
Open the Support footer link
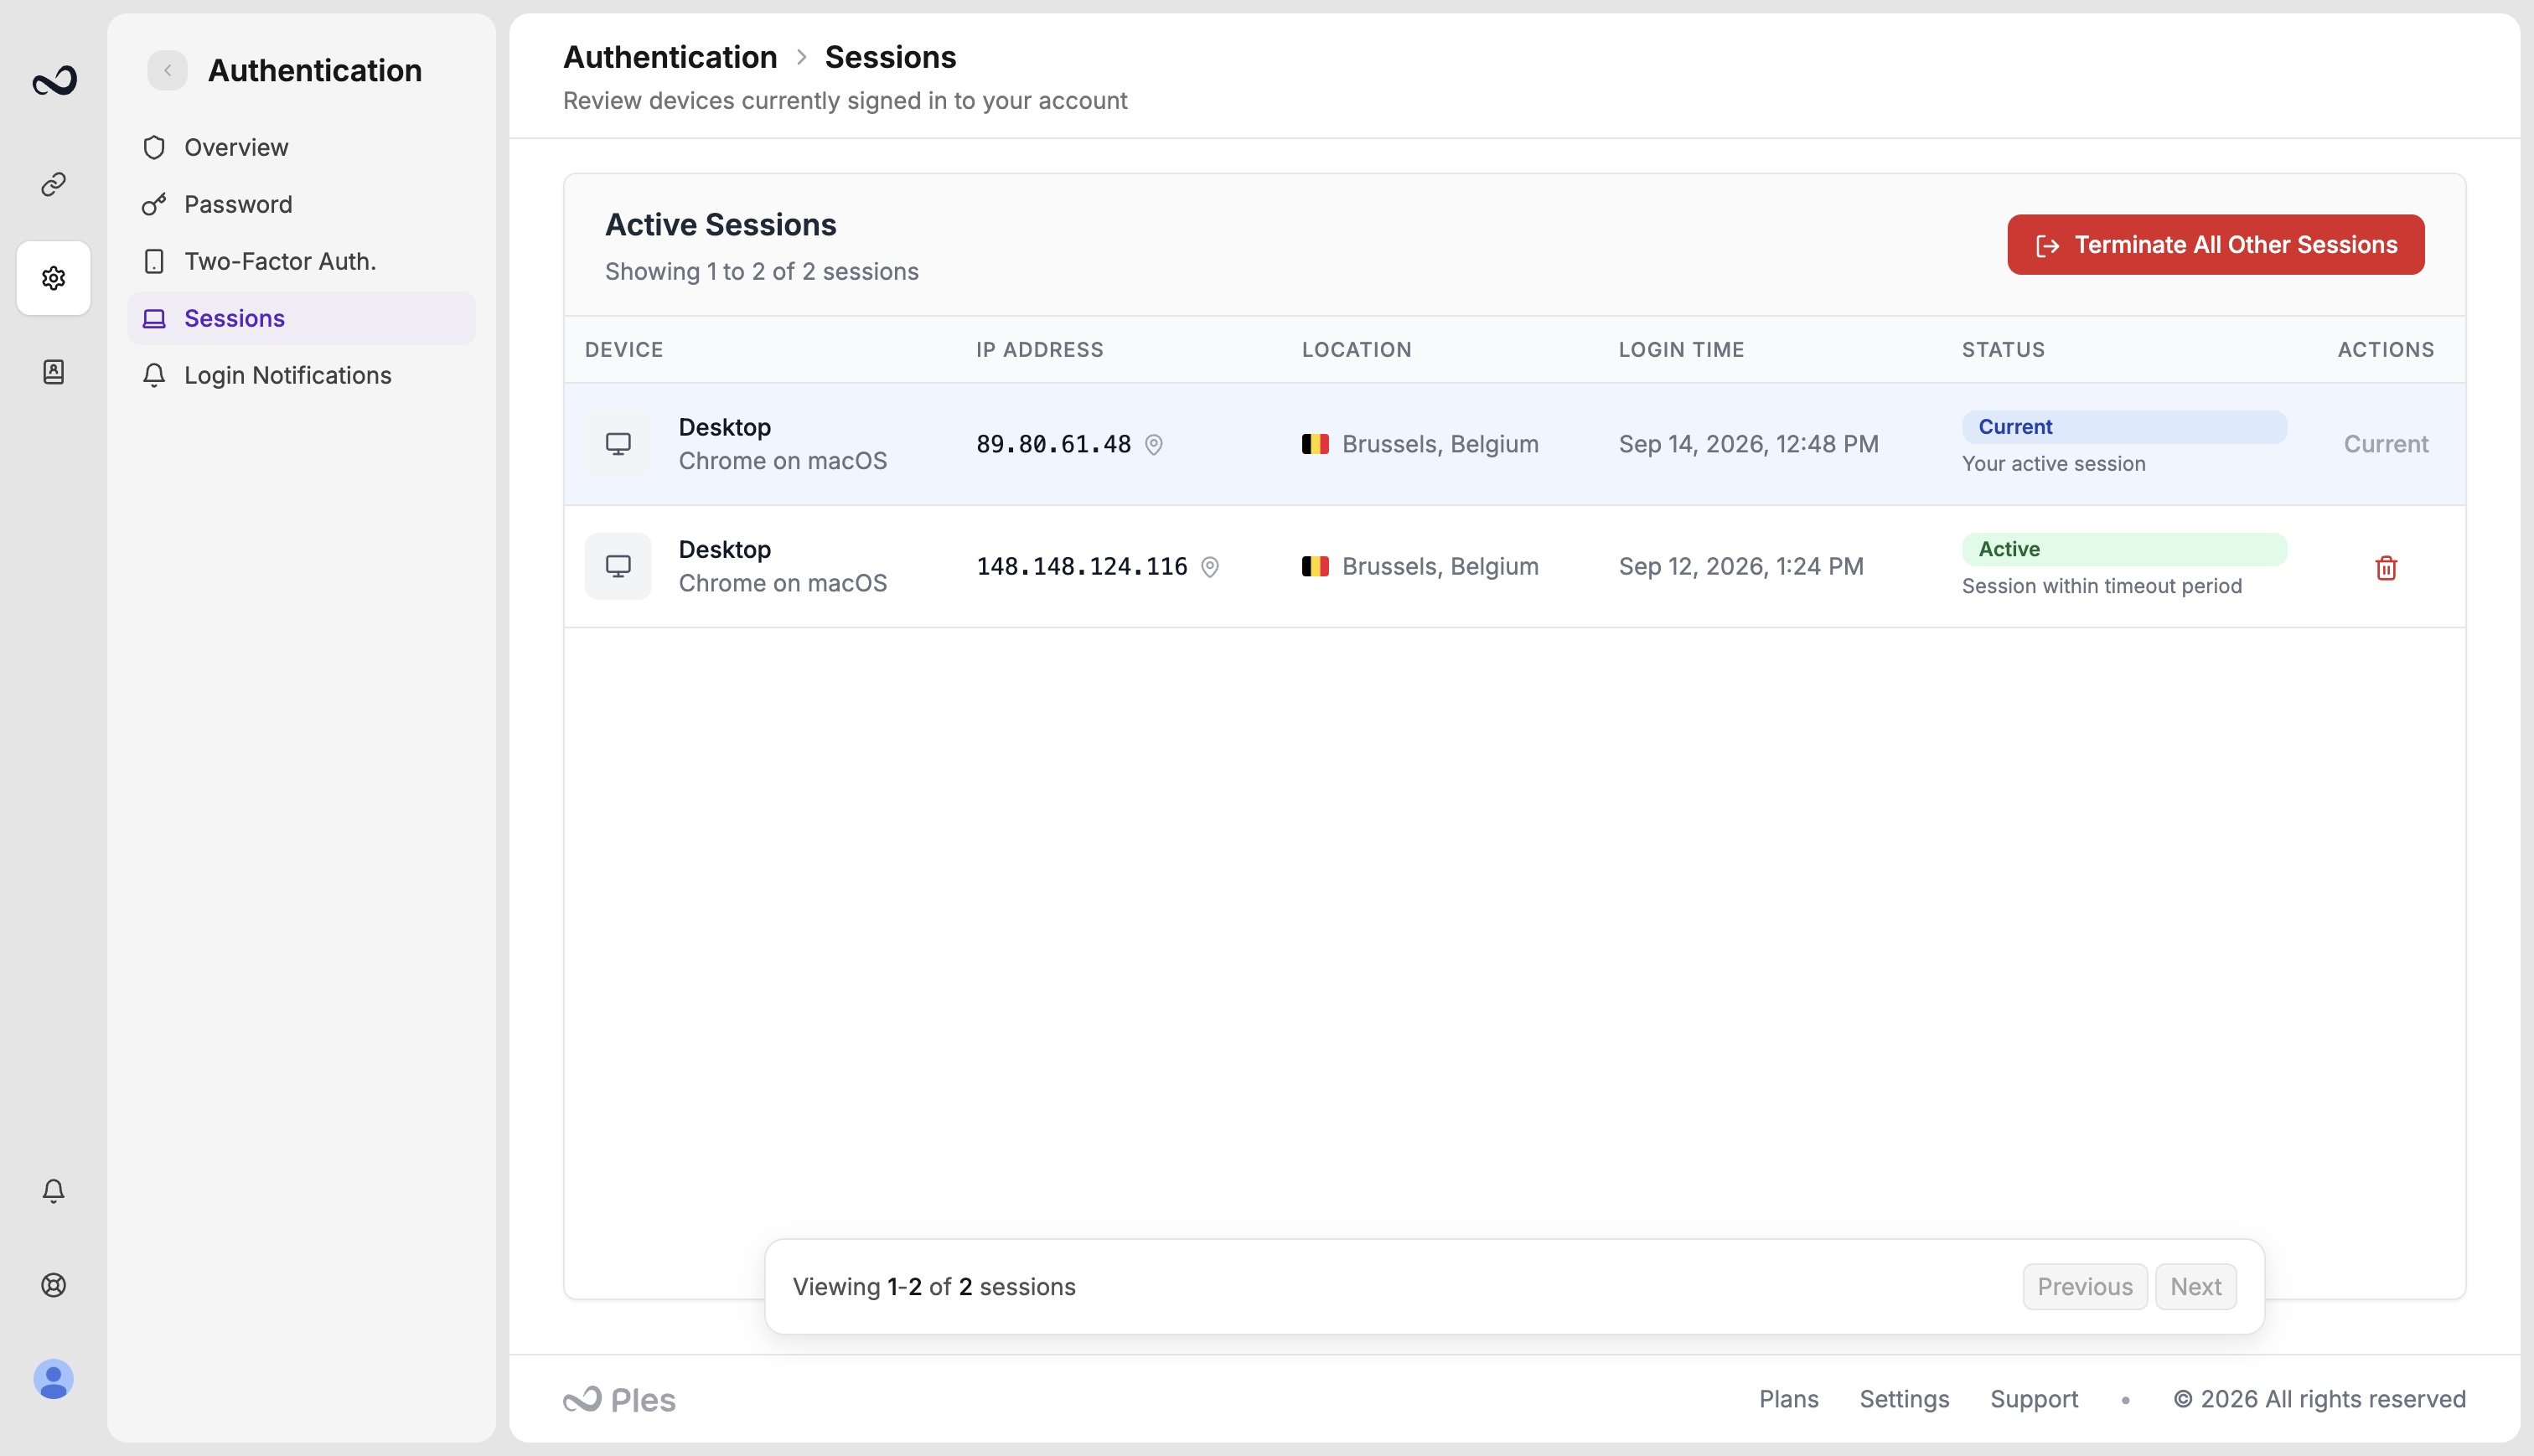click(x=2033, y=1399)
